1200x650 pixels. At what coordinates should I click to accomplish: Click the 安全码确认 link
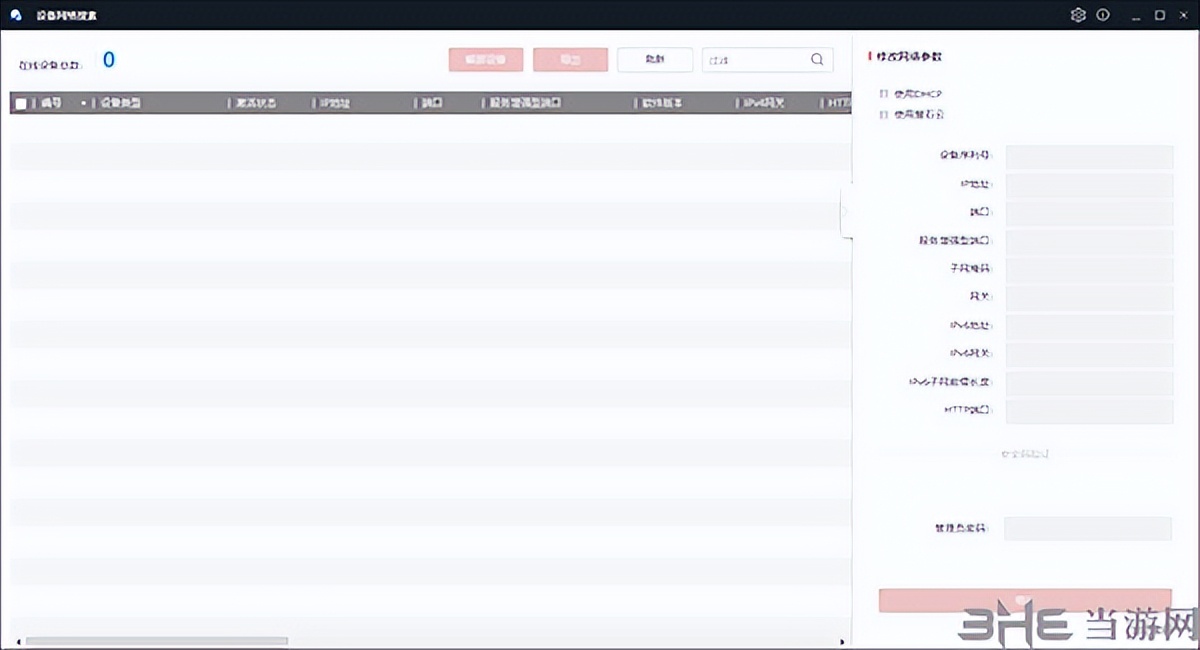1025,454
